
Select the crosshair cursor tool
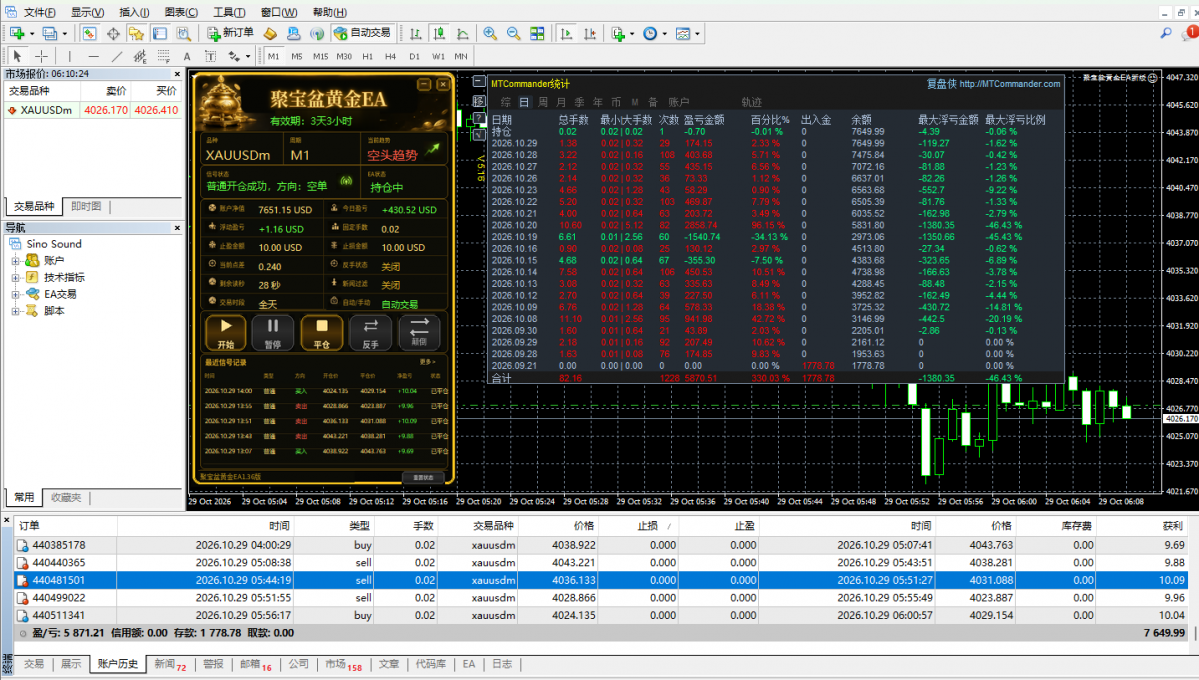(41, 56)
